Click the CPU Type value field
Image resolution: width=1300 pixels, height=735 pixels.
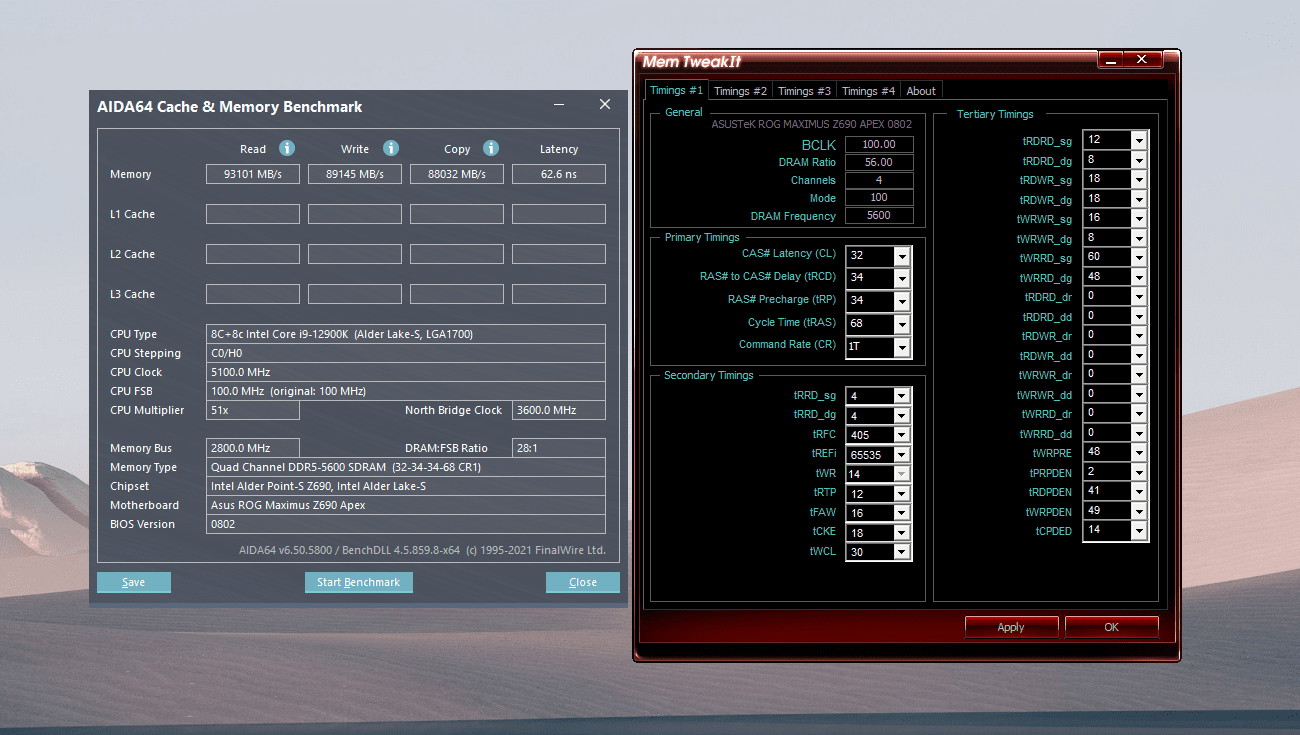pyautogui.click(x=406, y=334)
